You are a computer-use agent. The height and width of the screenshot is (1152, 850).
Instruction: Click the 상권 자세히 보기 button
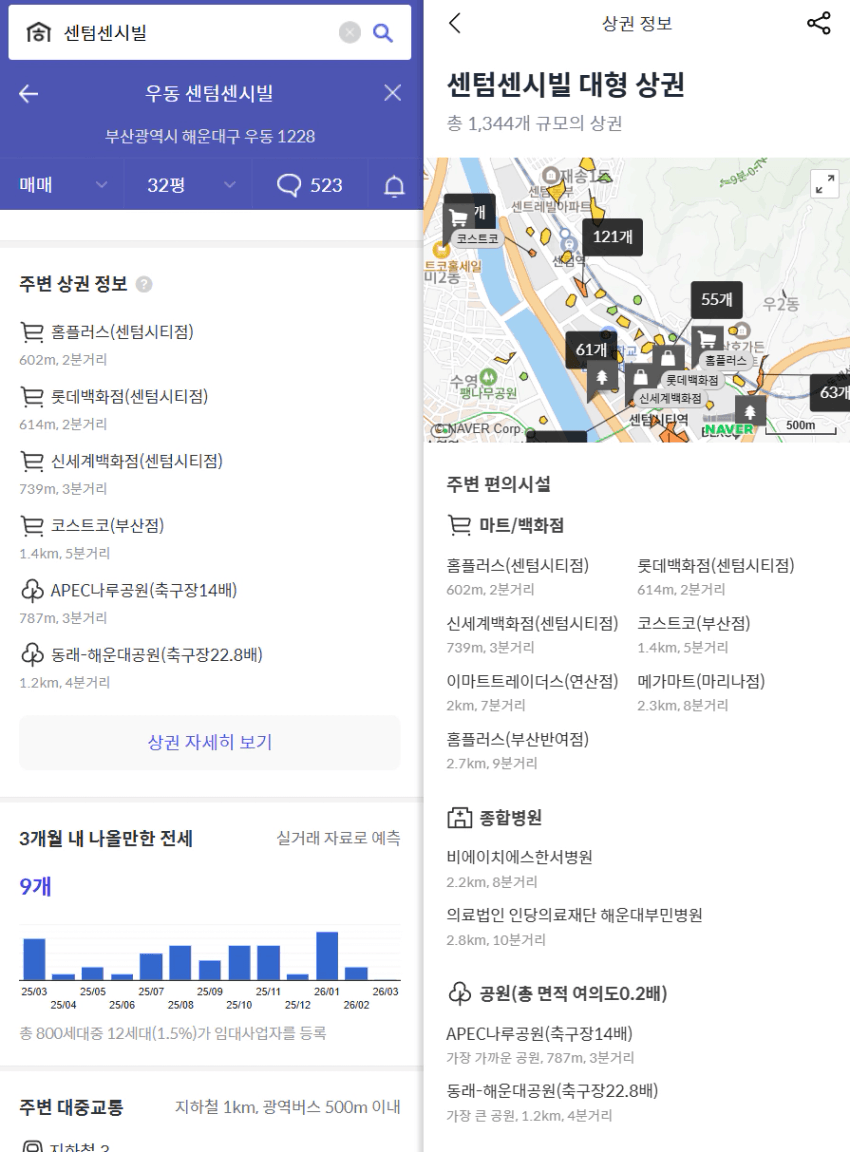210,742
